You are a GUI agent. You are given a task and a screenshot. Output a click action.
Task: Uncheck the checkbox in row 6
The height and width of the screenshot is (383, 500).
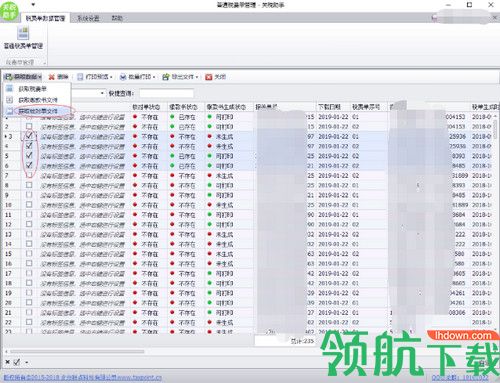pos(29,165)
